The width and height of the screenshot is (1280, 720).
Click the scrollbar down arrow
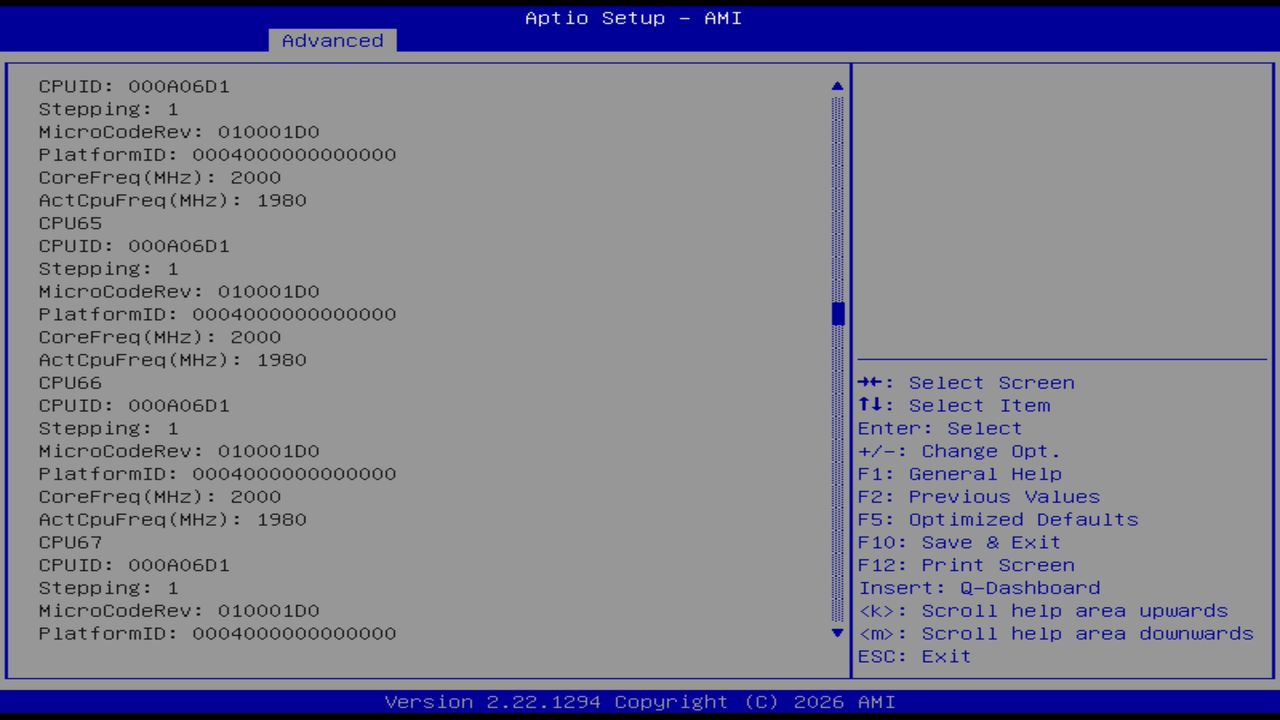click(836, 633)
